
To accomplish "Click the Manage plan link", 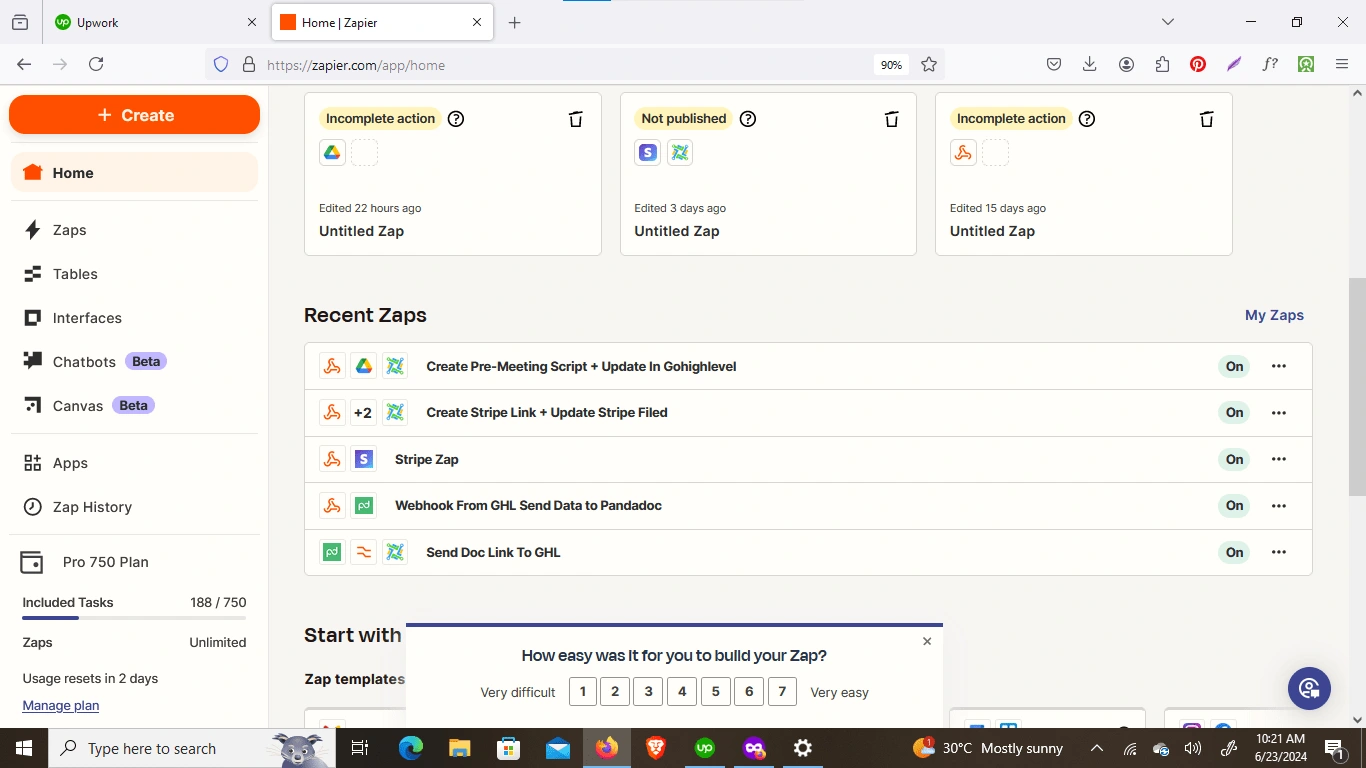I will pyautogui.click(x=61, y=705).
